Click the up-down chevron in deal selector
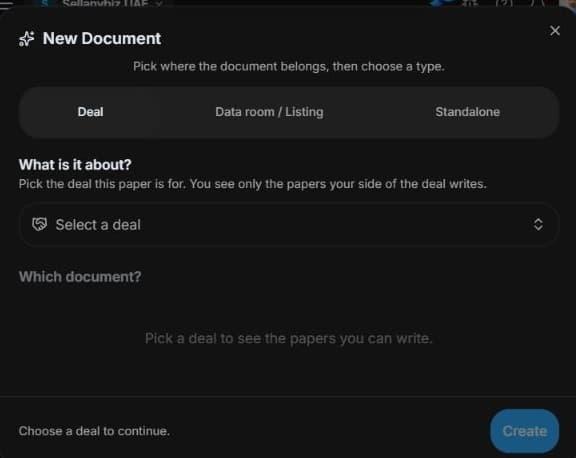Screen dimensions: 576x458 (x=538, y=224)
